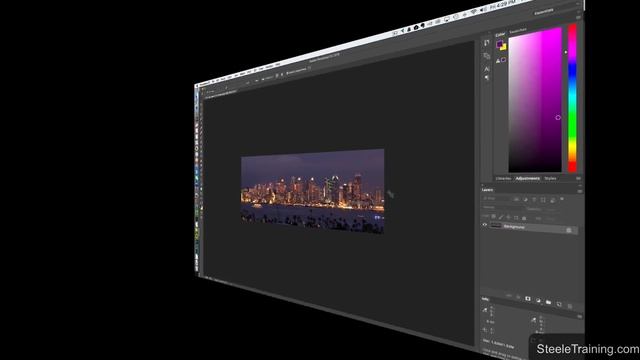Click the yellow background color swatch
This screenshot has width=640, height=360.
coord(504,48)
